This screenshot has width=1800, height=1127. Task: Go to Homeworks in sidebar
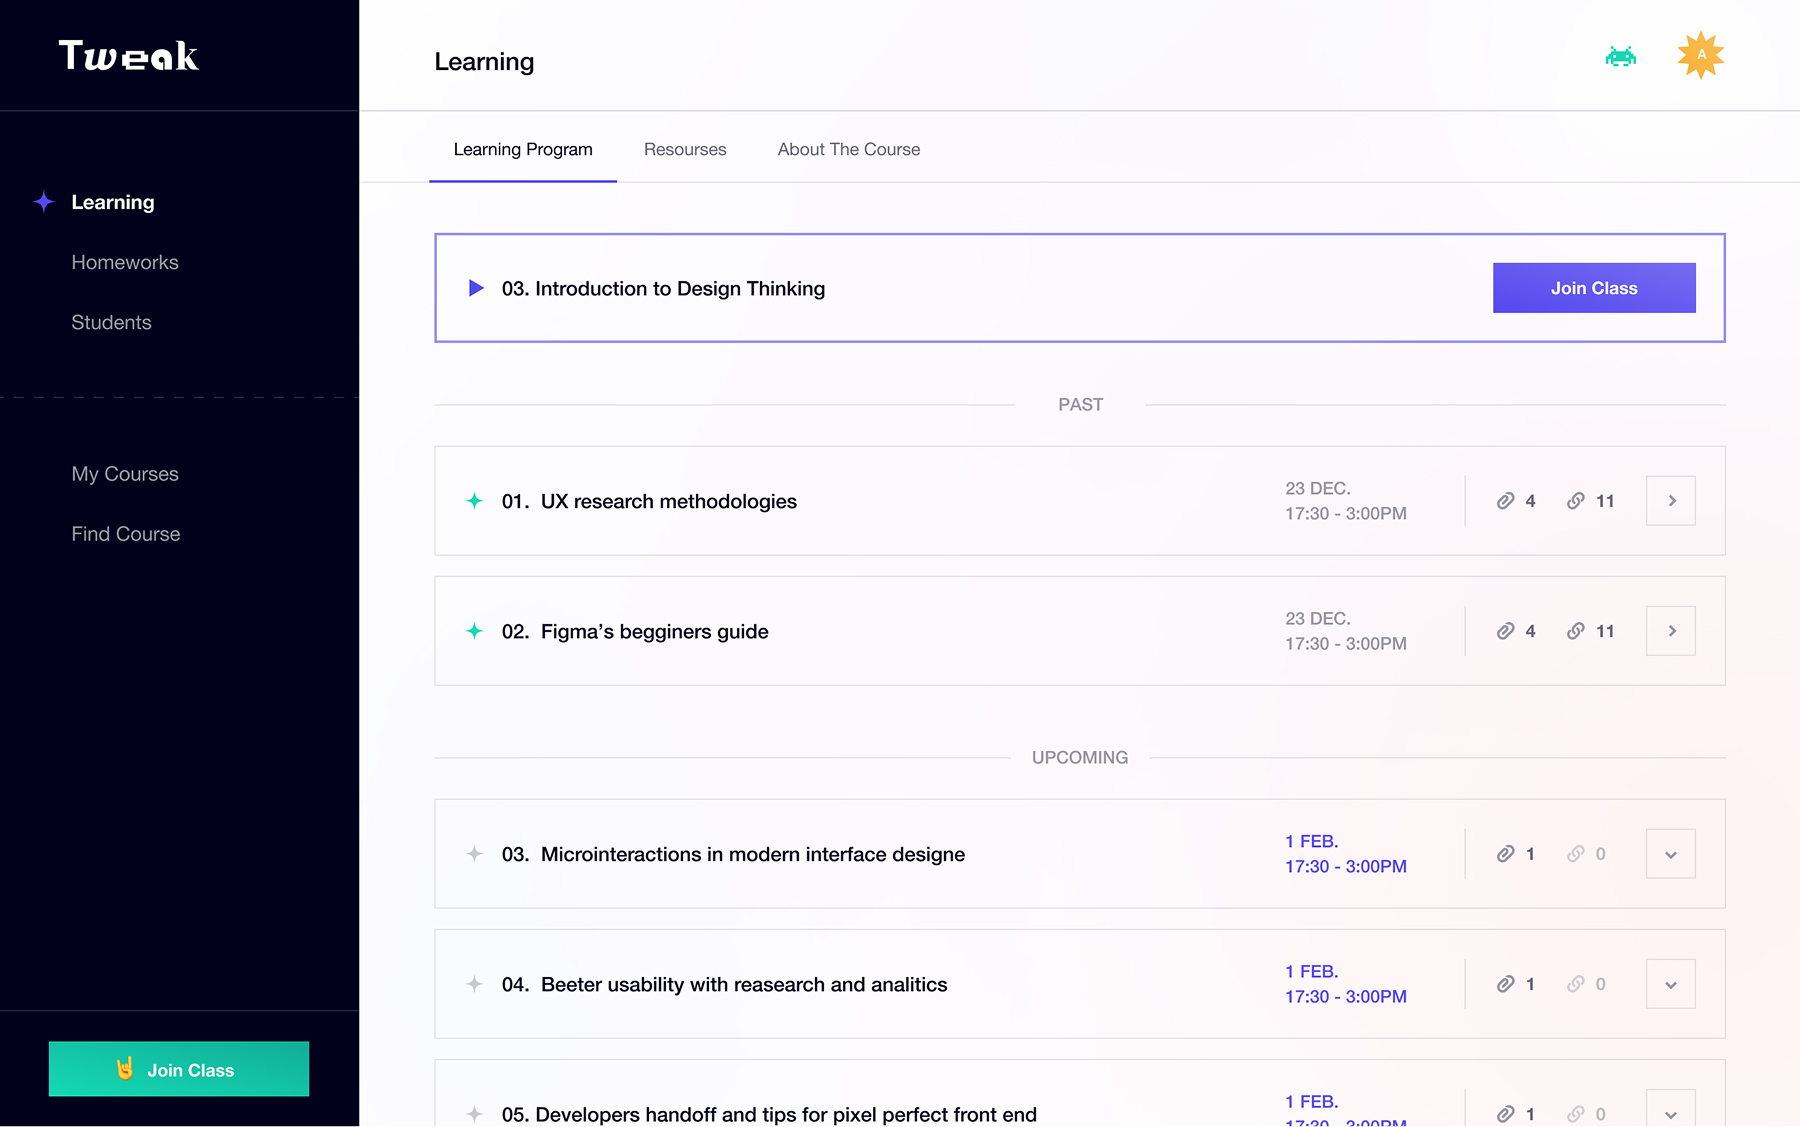point(125,262)
